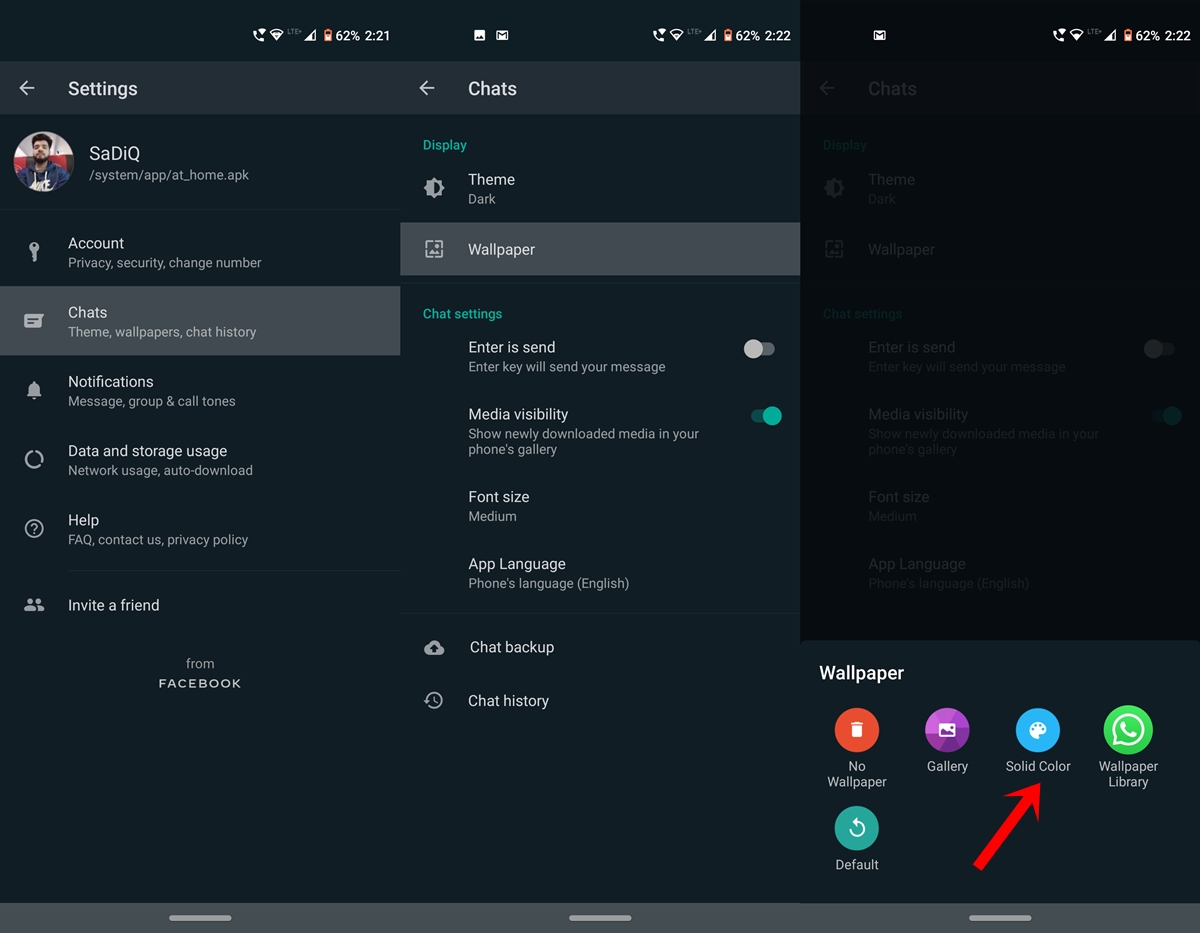Toggle the Enter is send switch
This screenshot has height=933, width=1200.
click(759, 349)
